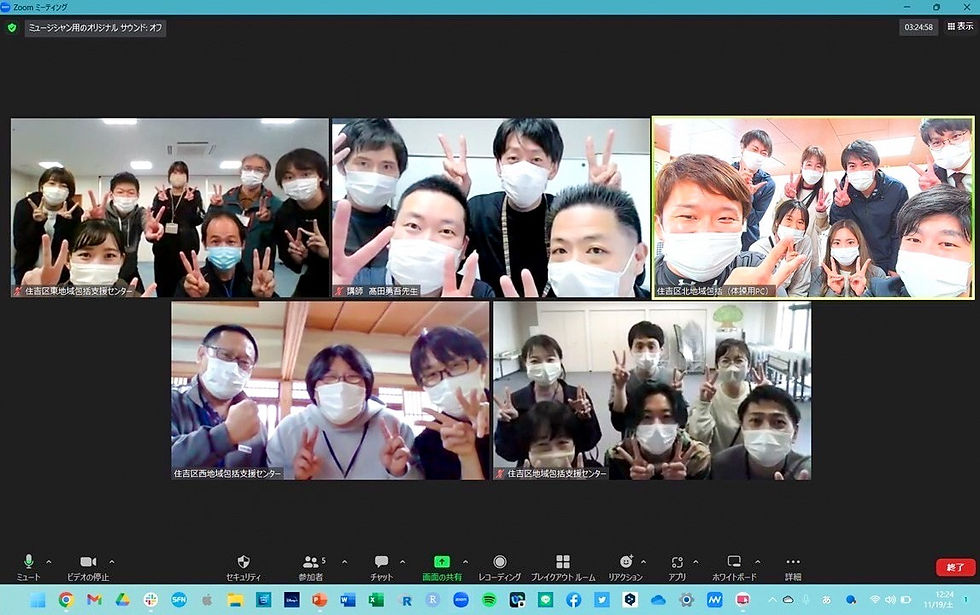Open Spotify from the taskbar
This screenshot has width=980, height=615.
489,600
